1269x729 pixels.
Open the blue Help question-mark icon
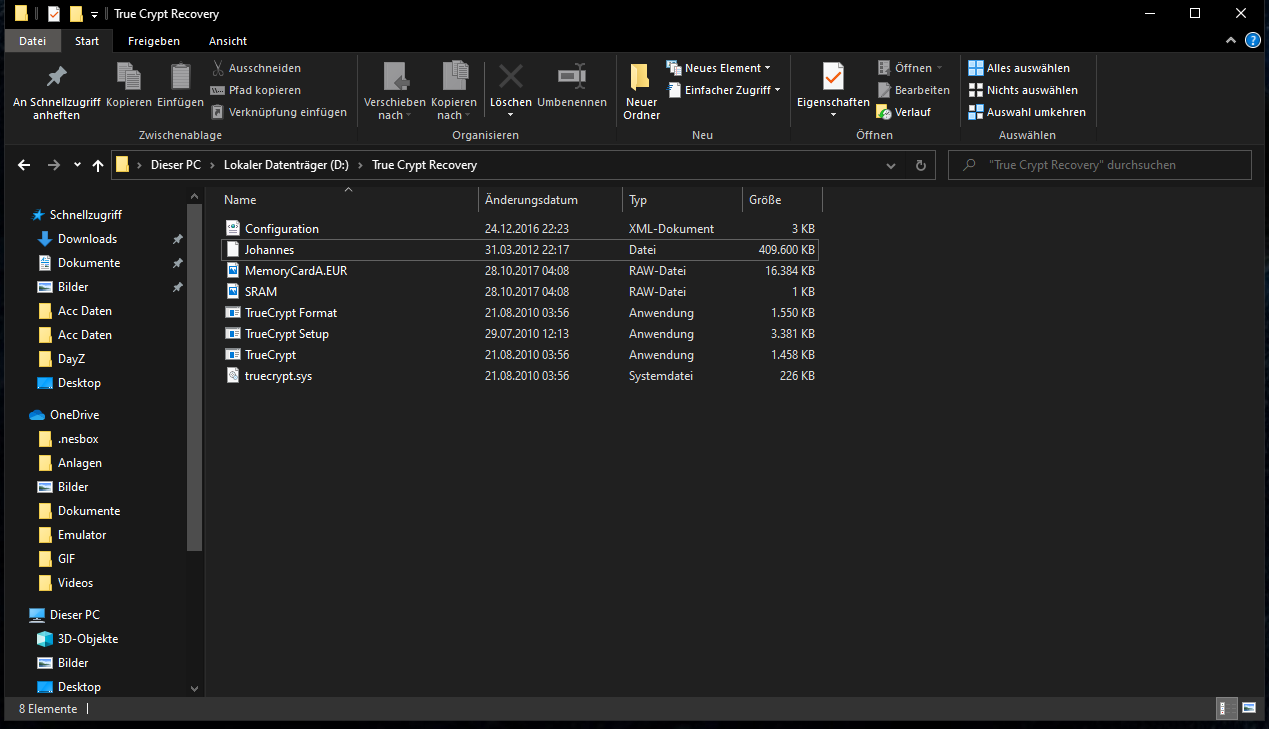1252,41
